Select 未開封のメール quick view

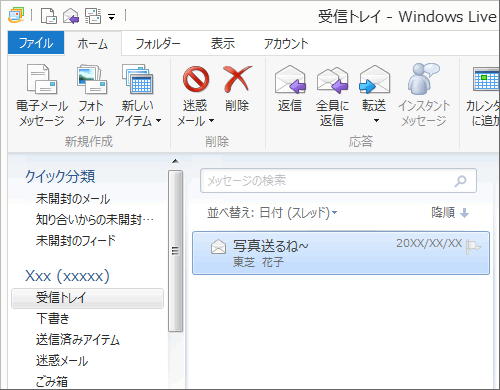(73, 199)
